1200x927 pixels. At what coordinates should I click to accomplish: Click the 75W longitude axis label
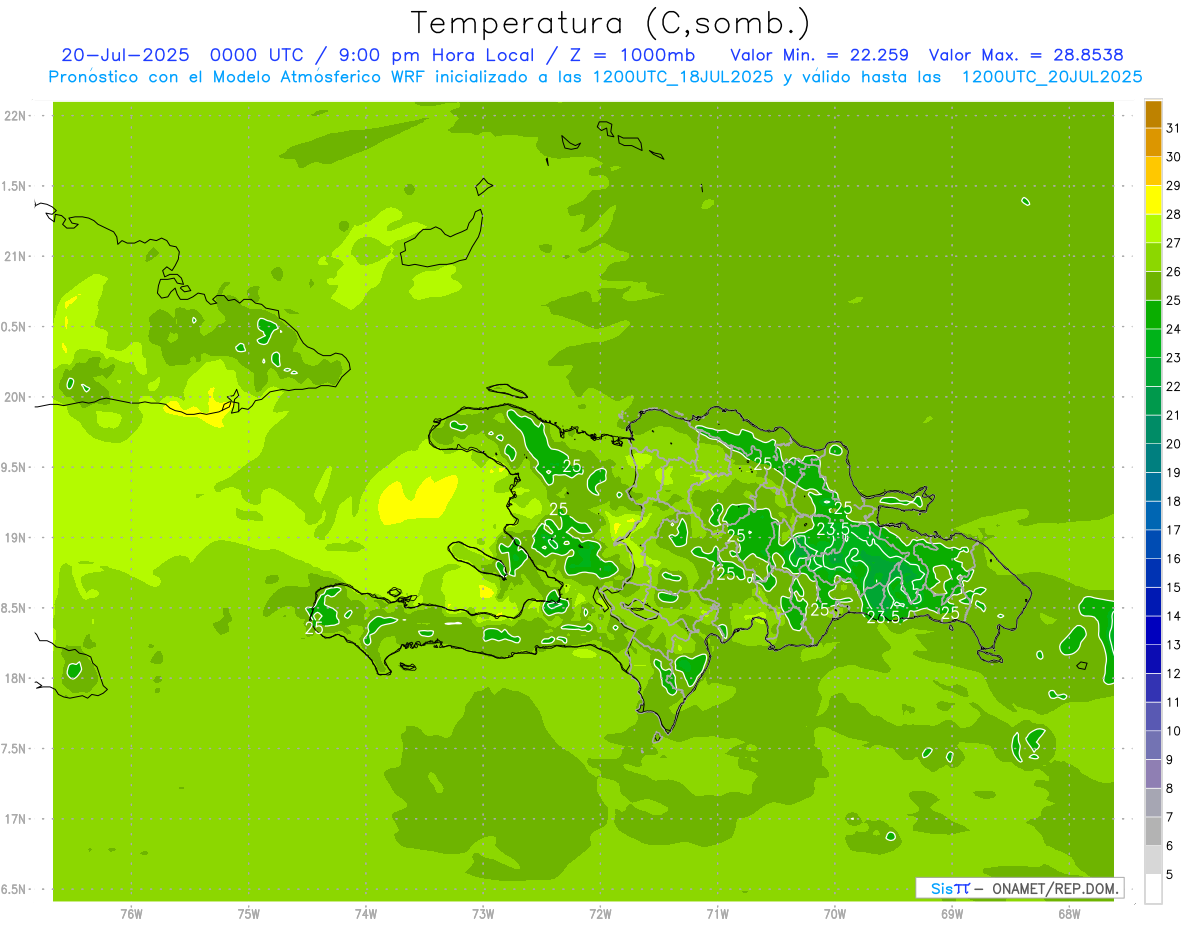click(x=249, y=914)
